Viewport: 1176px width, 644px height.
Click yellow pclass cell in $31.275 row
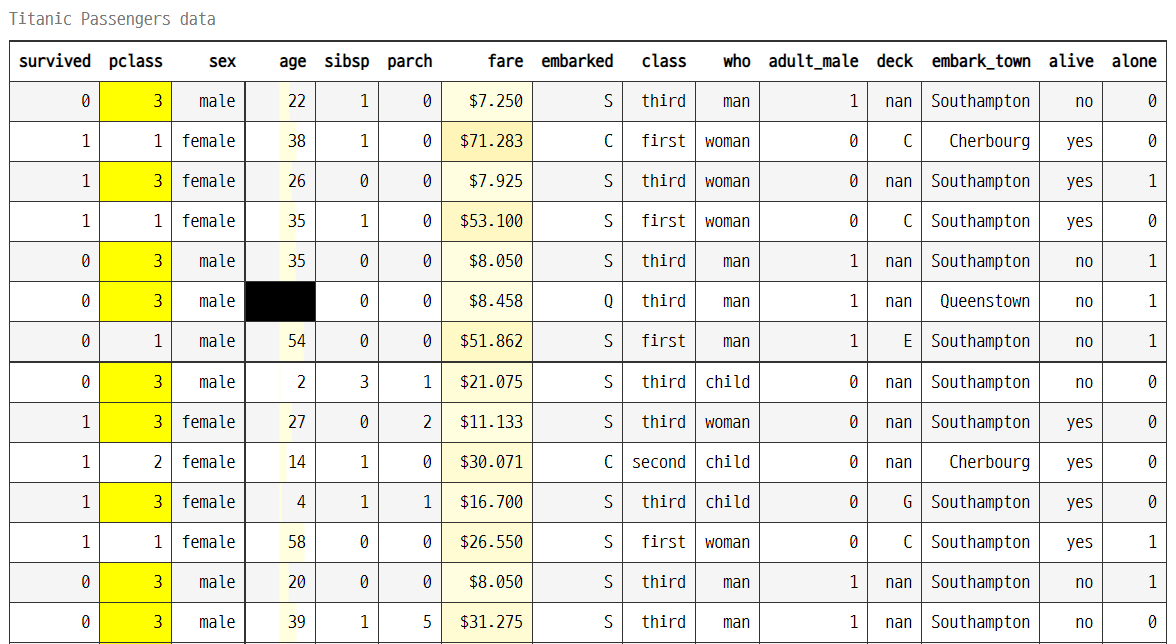[x=136, y=622]
